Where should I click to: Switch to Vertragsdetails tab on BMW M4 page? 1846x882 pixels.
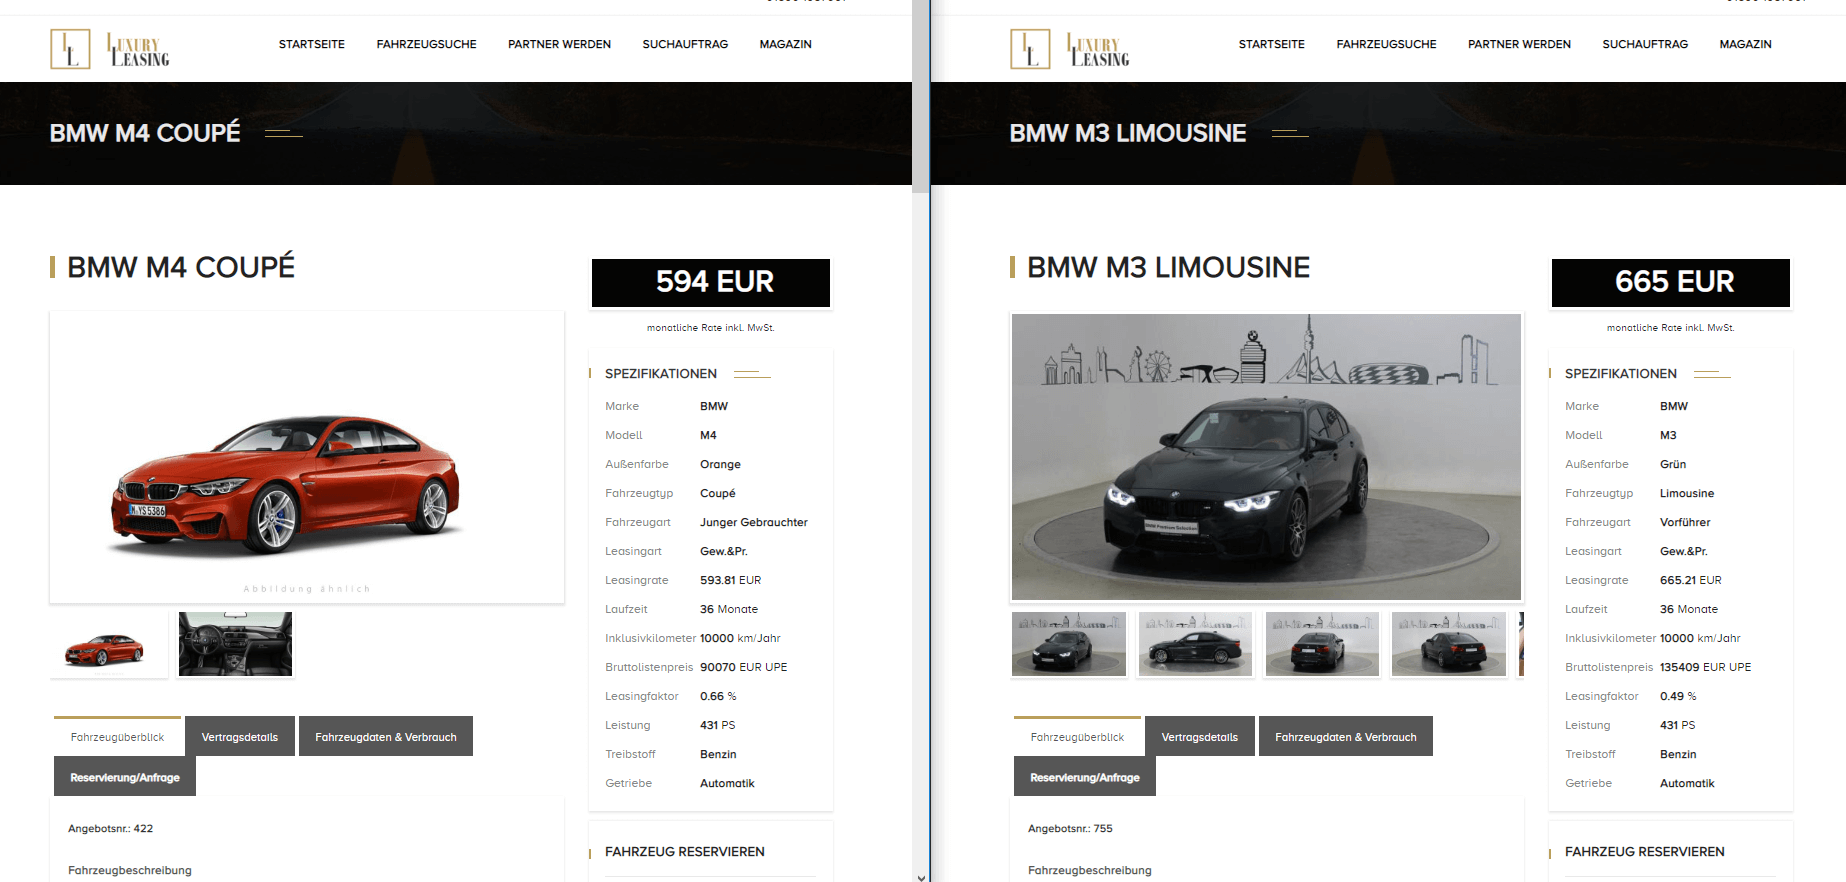240,737
